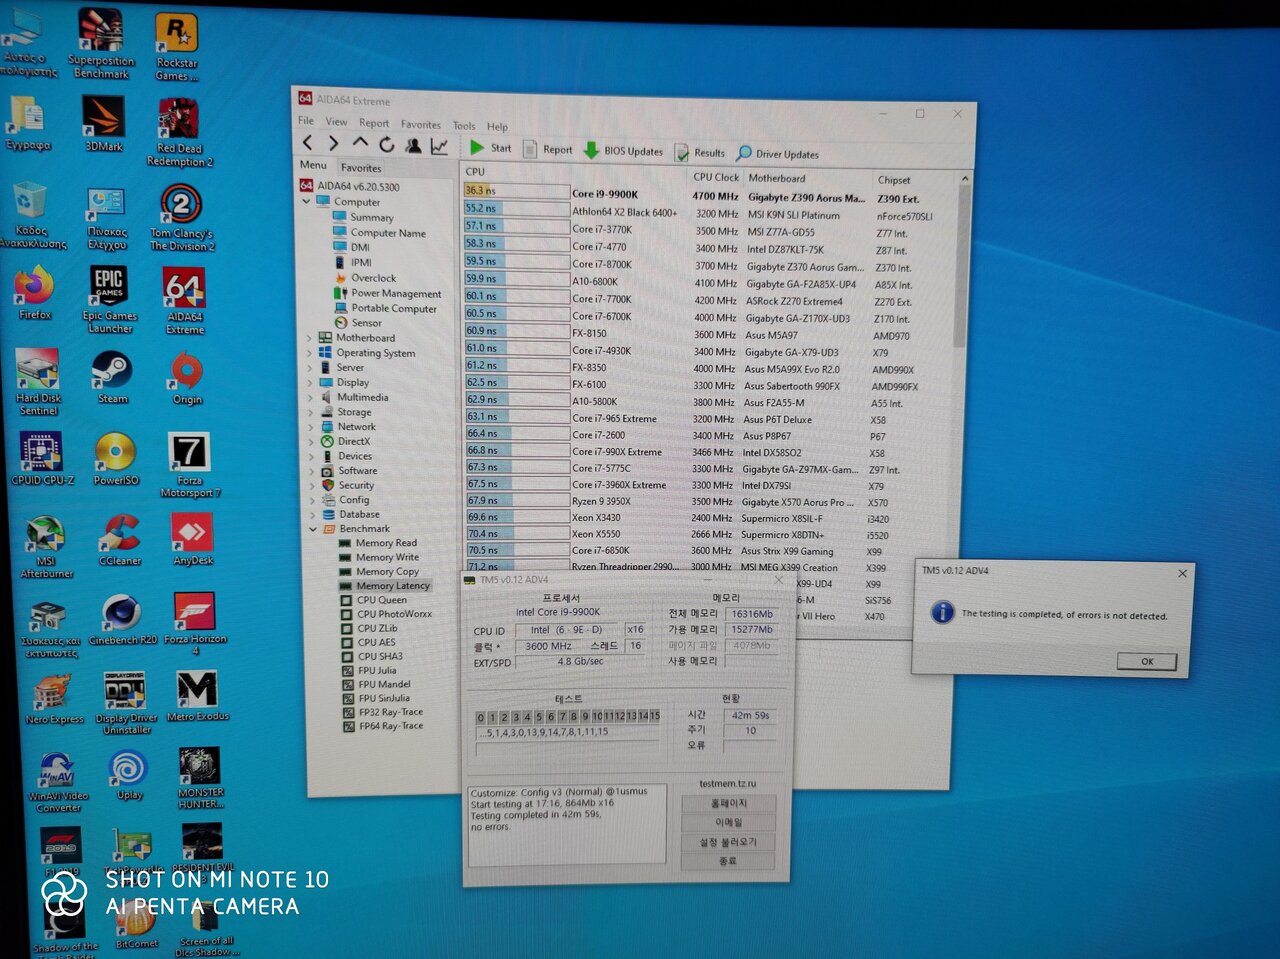Open Rockstar Games launcher desktop icon
This screenshot has width=1280, height=959.
(176, 47)
